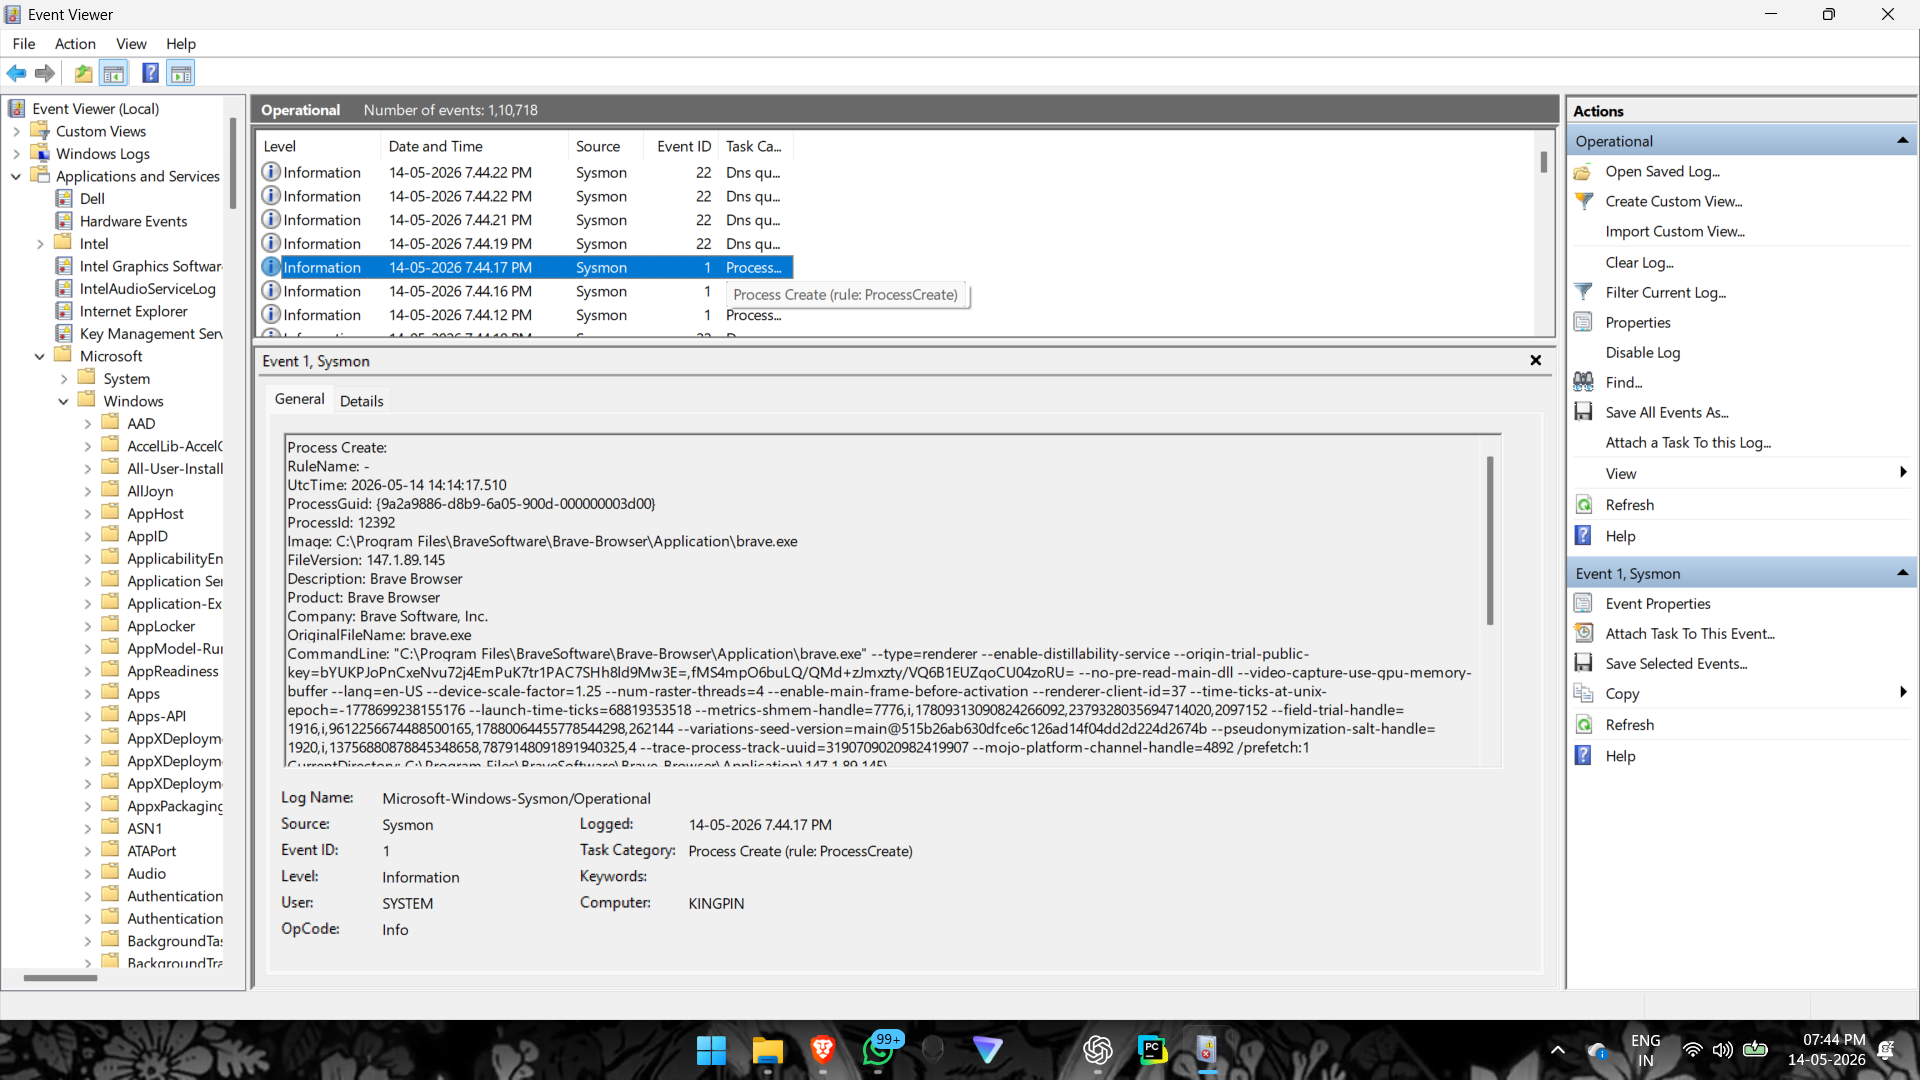
Task: Toggle the console tree toolbar icon
Action: pyautogui.click(x=114, y=73)
